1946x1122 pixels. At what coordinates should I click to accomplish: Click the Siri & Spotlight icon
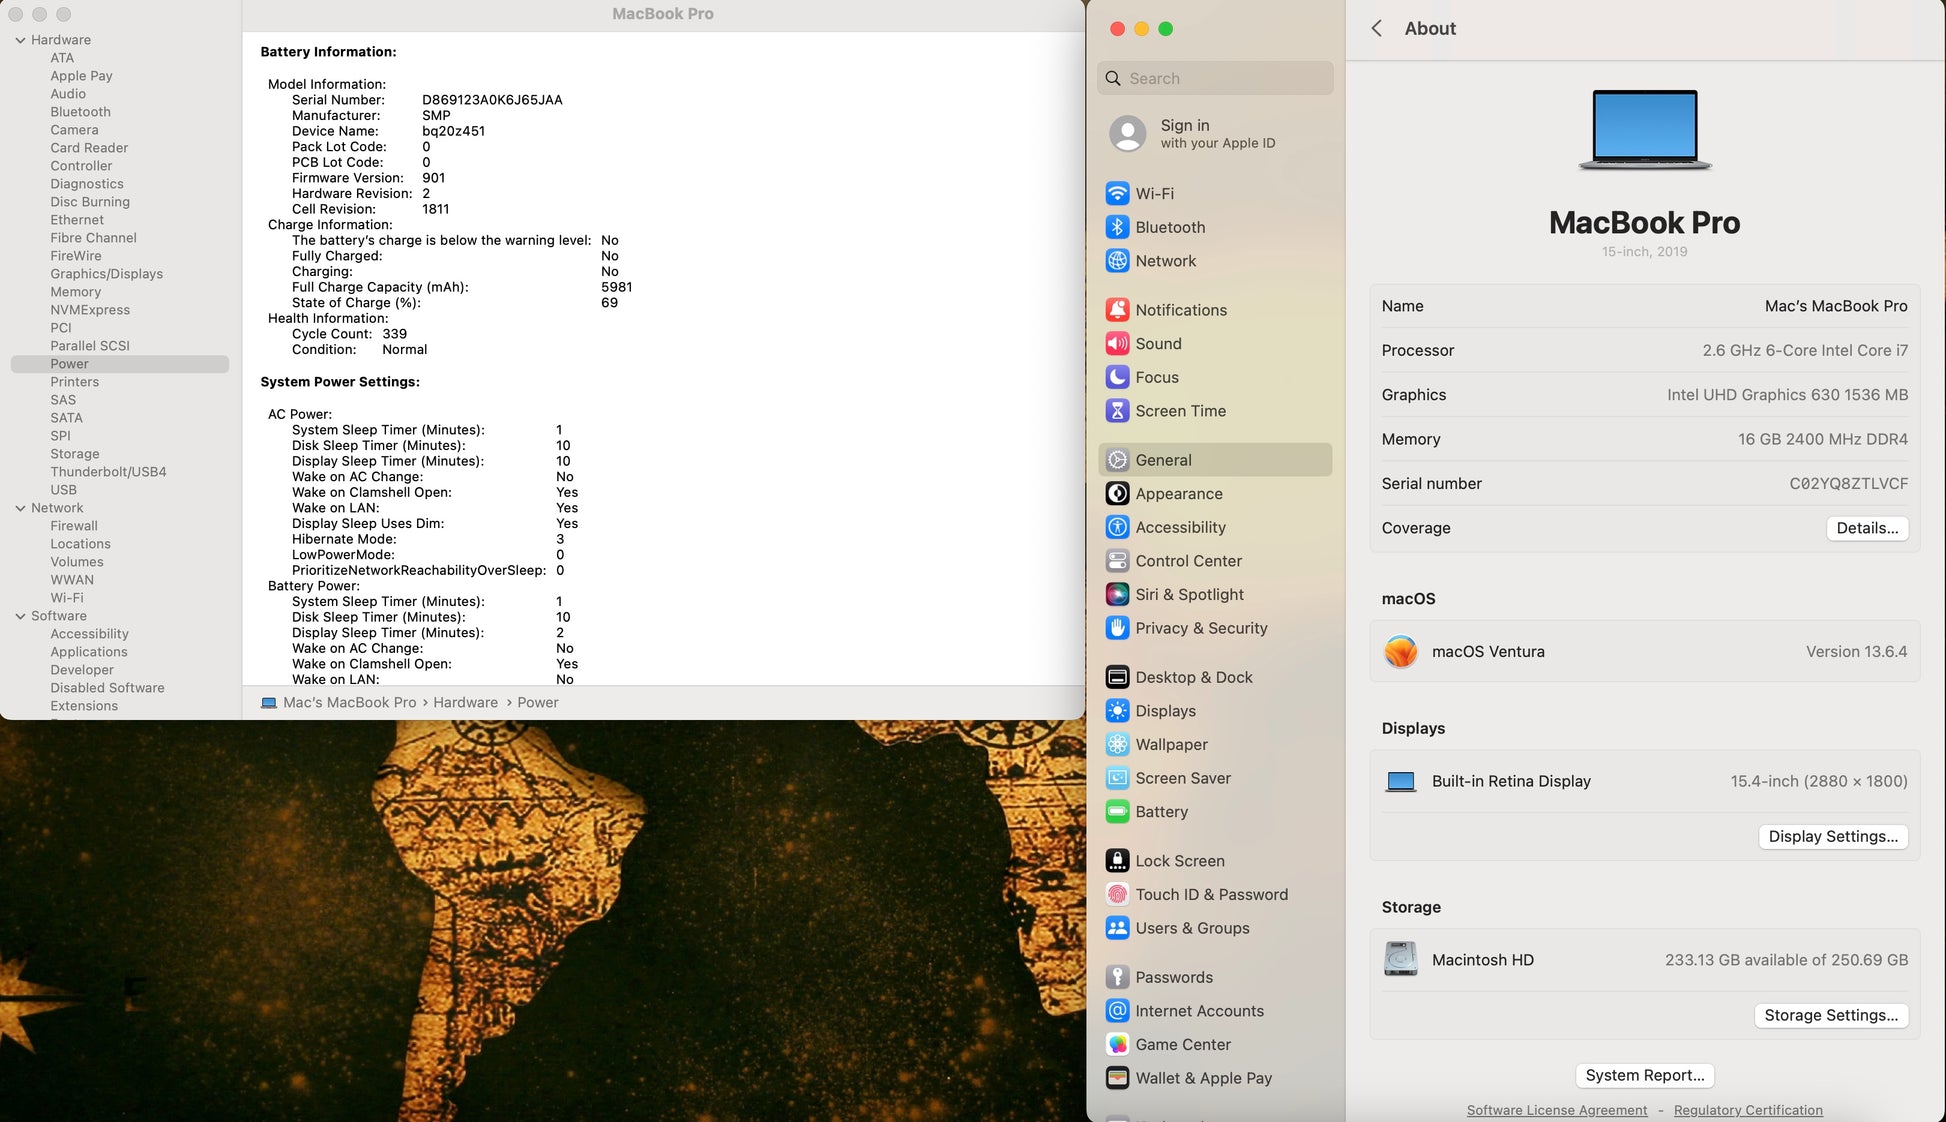(x=1117, y=594)
